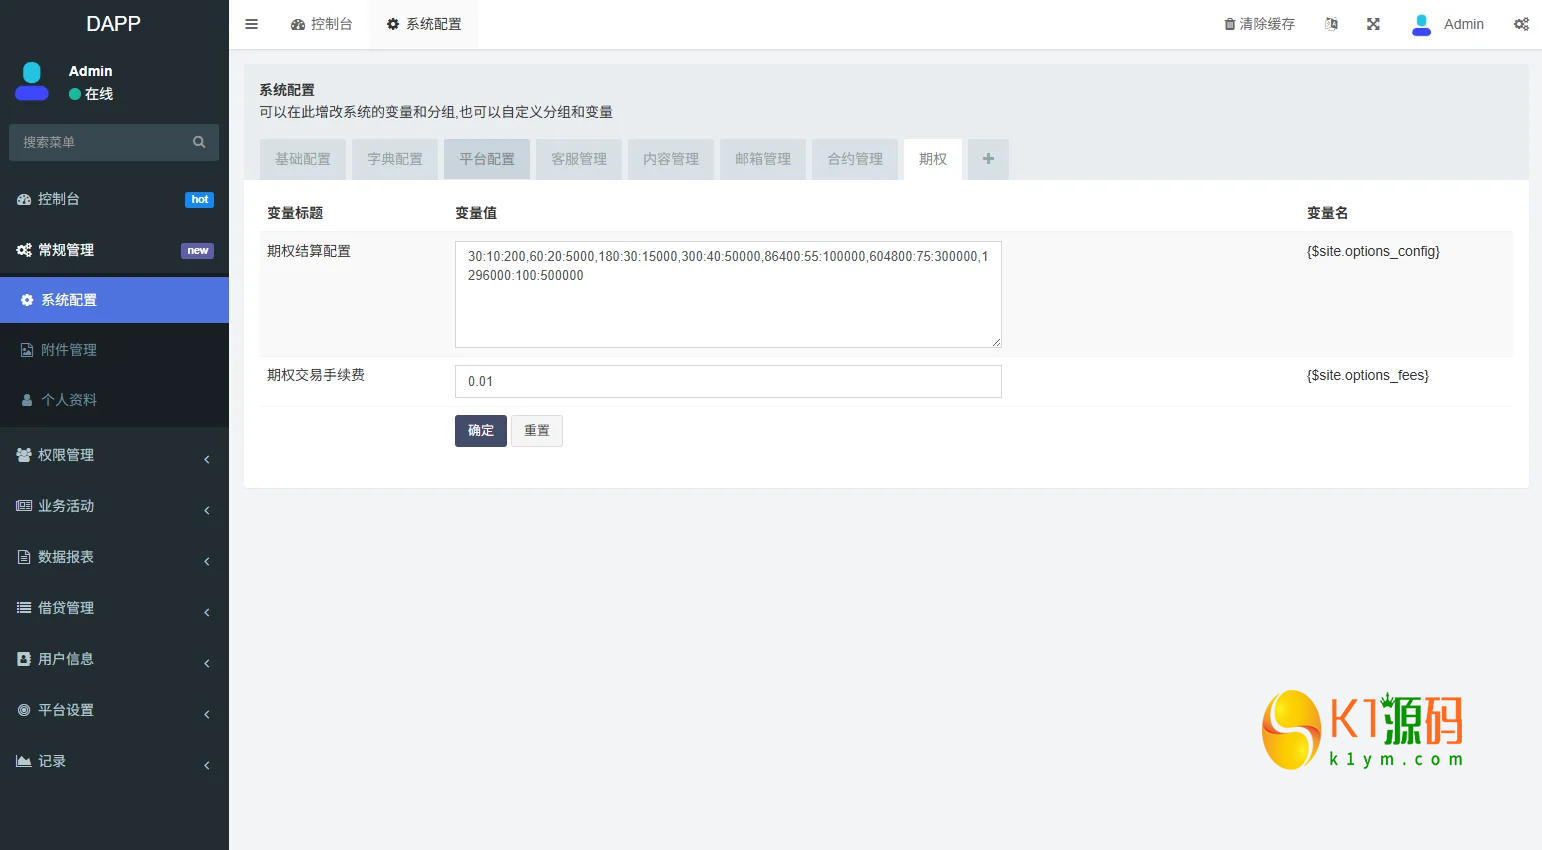Expand the 业务活动 menu chevron
Screen dimensions: 1542x850
tap(207, 511)
